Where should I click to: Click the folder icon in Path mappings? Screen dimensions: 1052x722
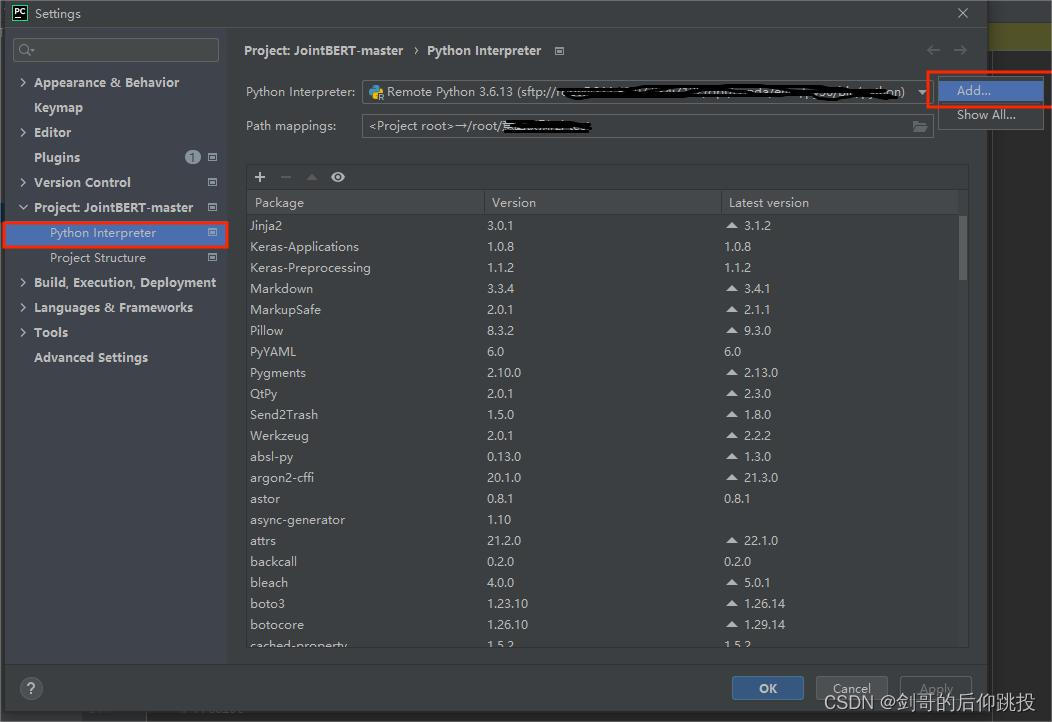pos(920,126)
